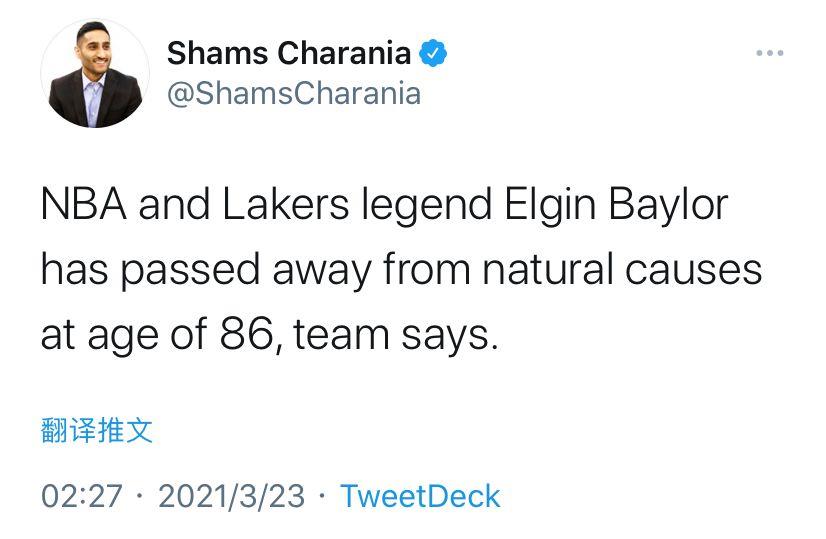Click the number "86" in the tweet
The width and height of the screenshot is (826, 539).
click(x=246, y=335)
